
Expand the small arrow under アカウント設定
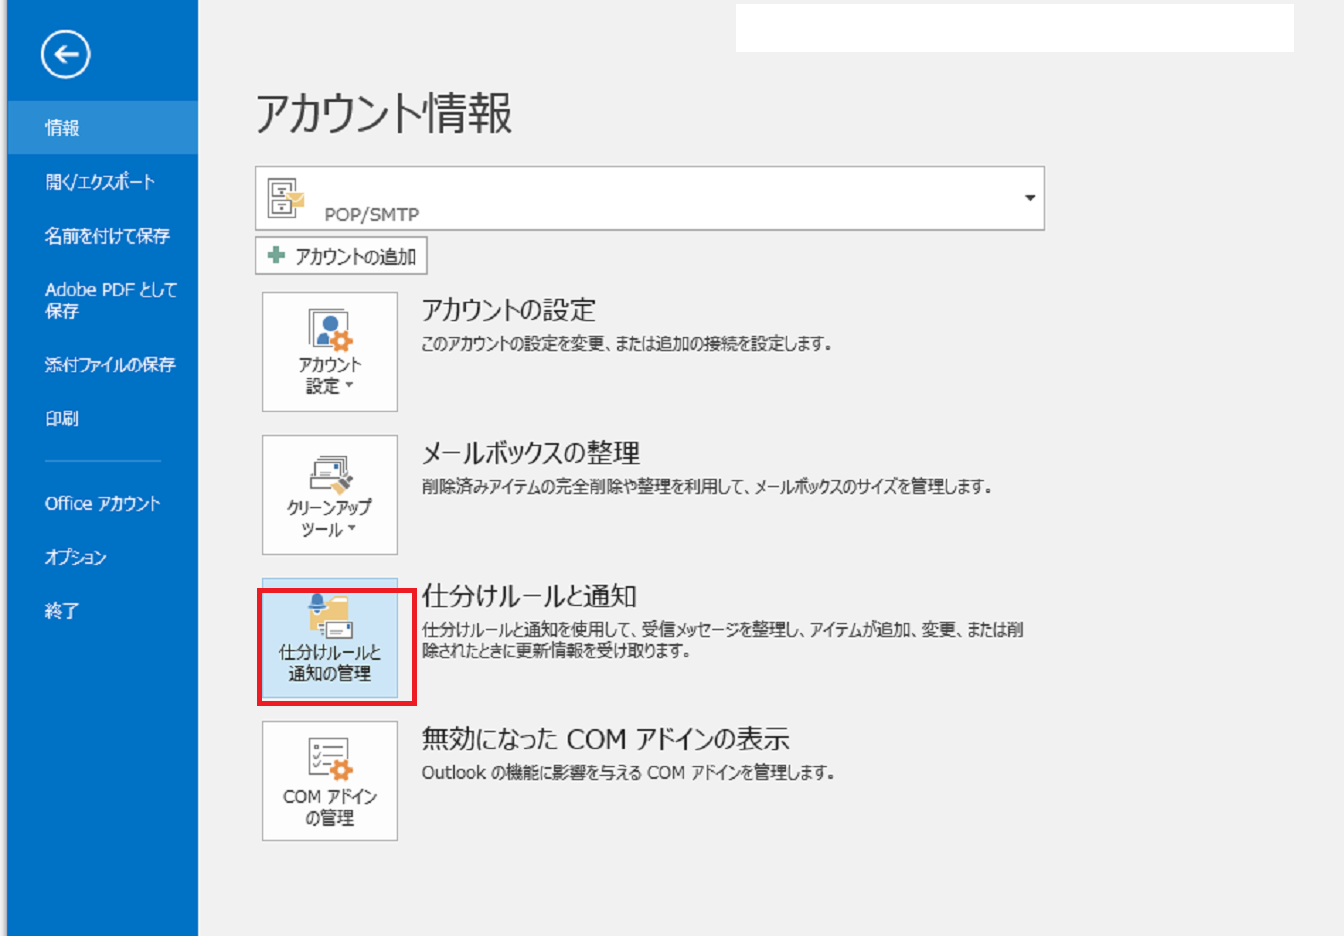[349, 386]
